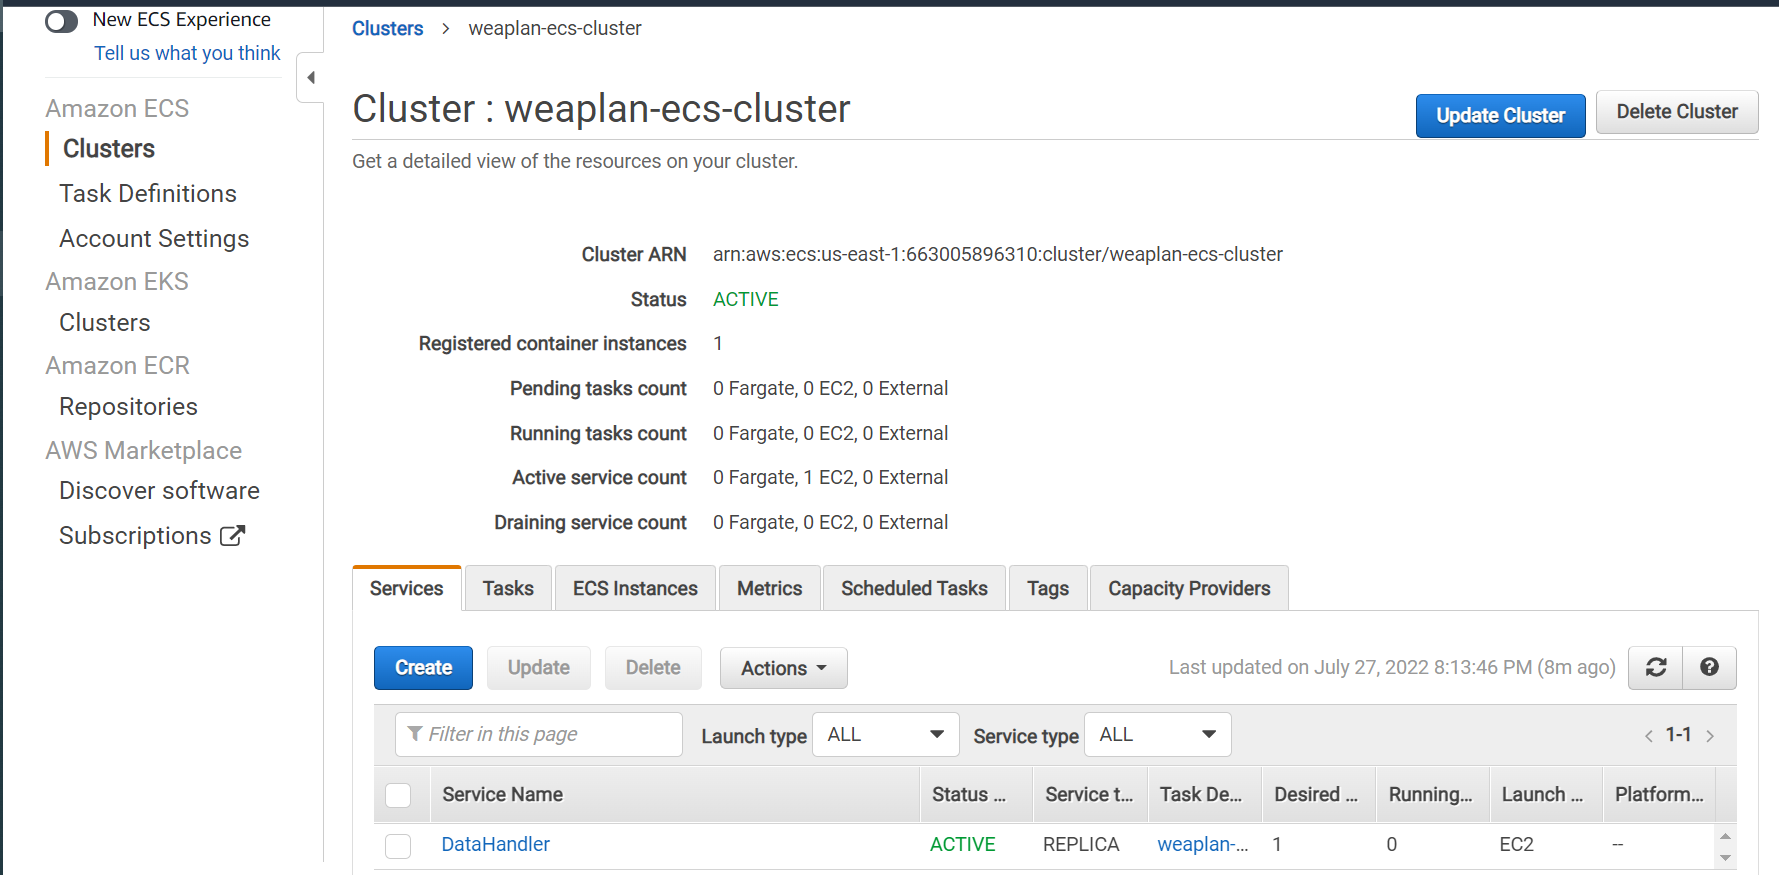Expand the Actions dropdown menu
1779x875 pixels.
[x=783, y=668]
